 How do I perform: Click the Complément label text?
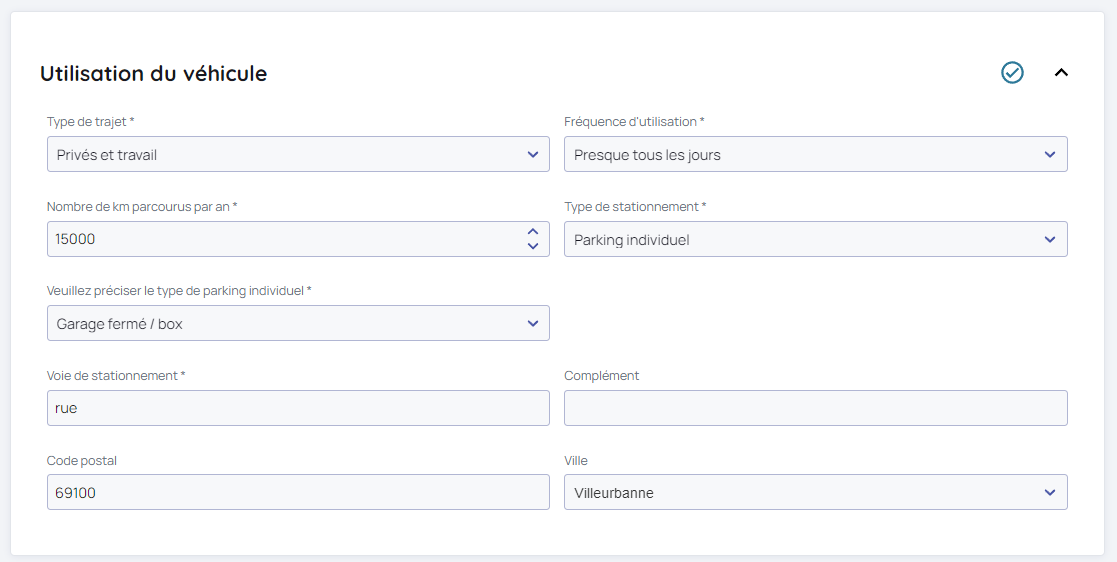(601, 376)
